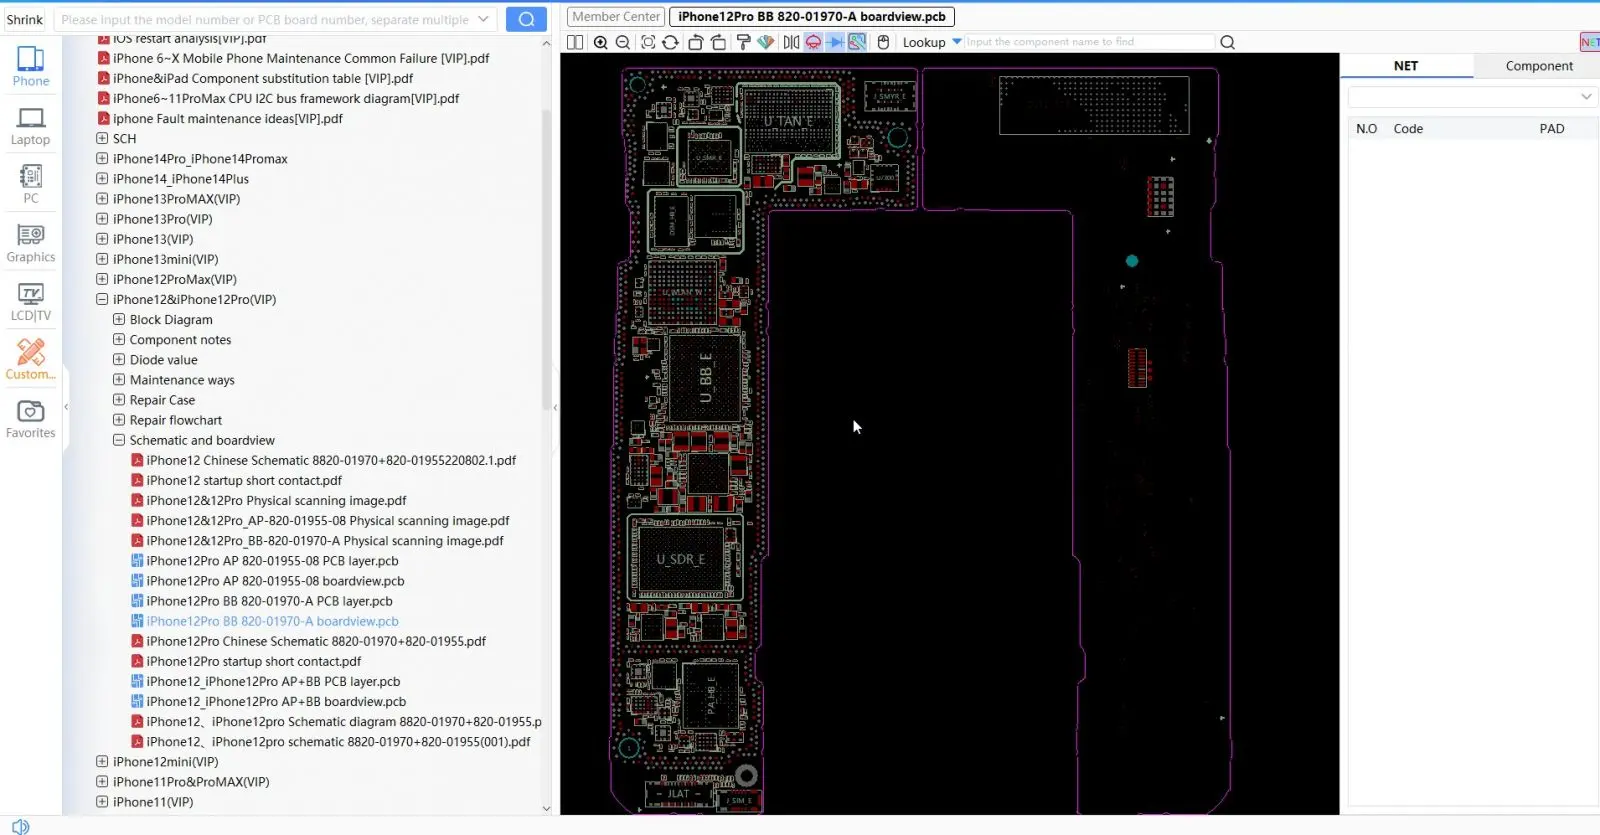Open the color palette icon

pyautogui.click(x=766, y=42)
